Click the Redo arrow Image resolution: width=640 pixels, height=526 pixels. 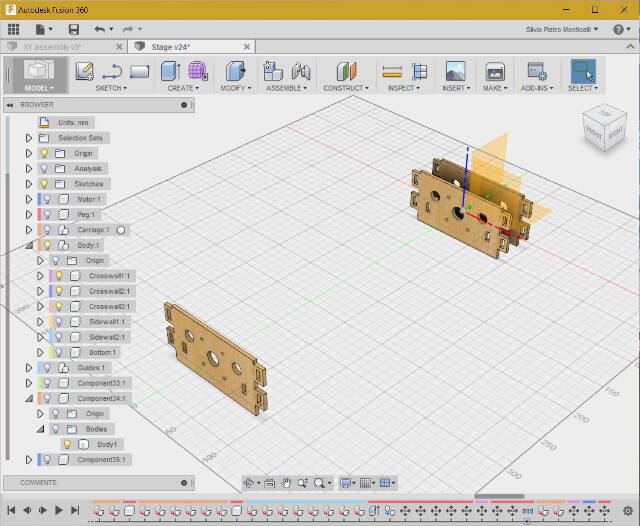[x=128, y=29]
